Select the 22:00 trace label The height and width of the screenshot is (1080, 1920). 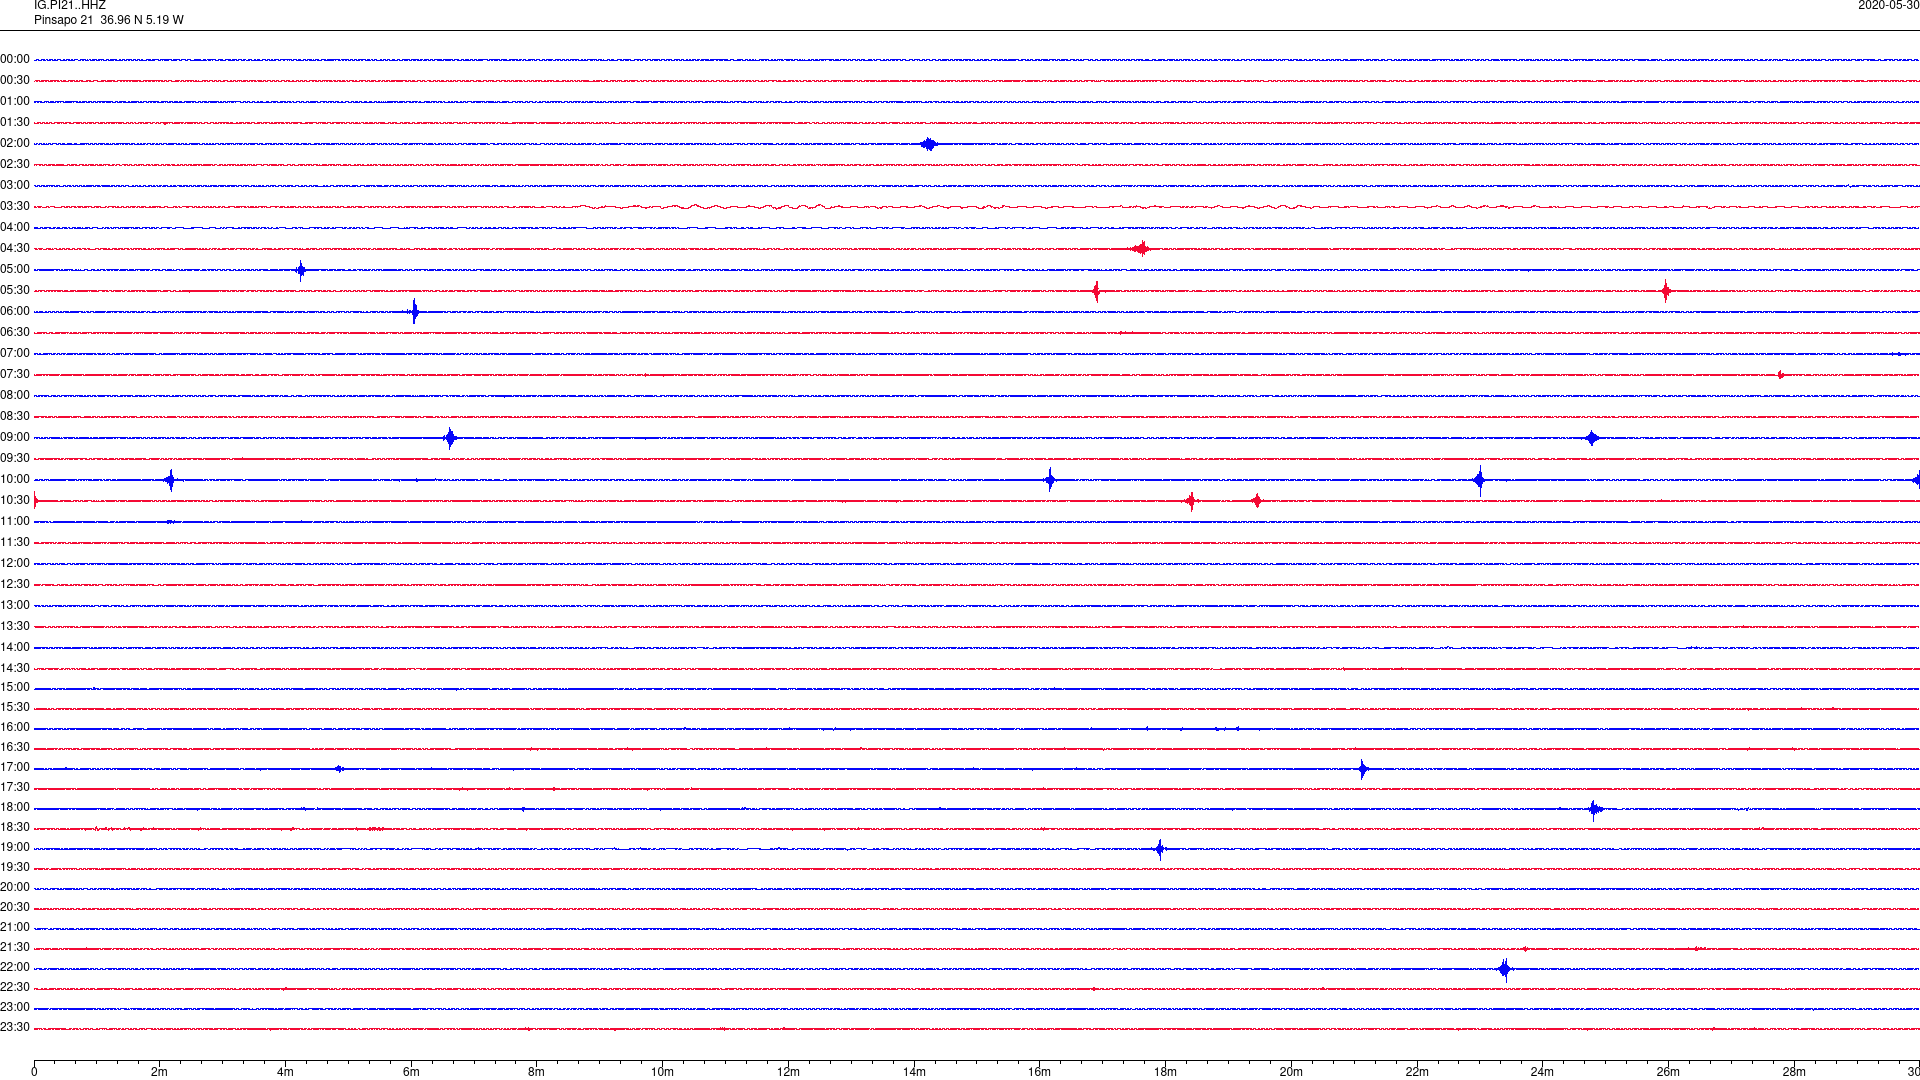click(15, 968)
